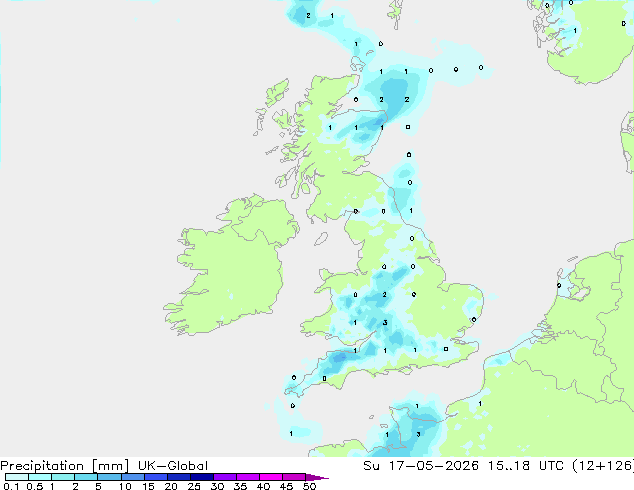
Task: Click the 15–20 mm blue legend swatch
Action: pyautogui.click(x=155, y=477)
